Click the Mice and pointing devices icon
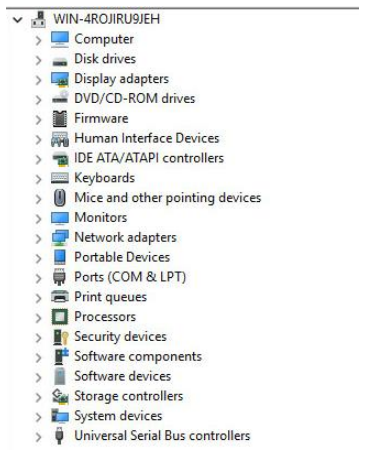The height and width of the screenshot is (452, 368). [60, 198]
